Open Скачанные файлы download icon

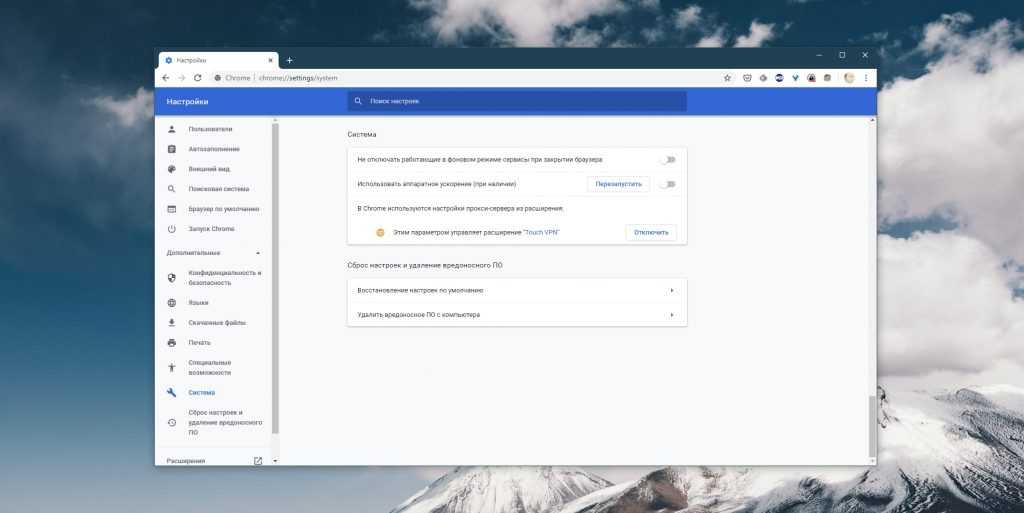tap(172, 323)
